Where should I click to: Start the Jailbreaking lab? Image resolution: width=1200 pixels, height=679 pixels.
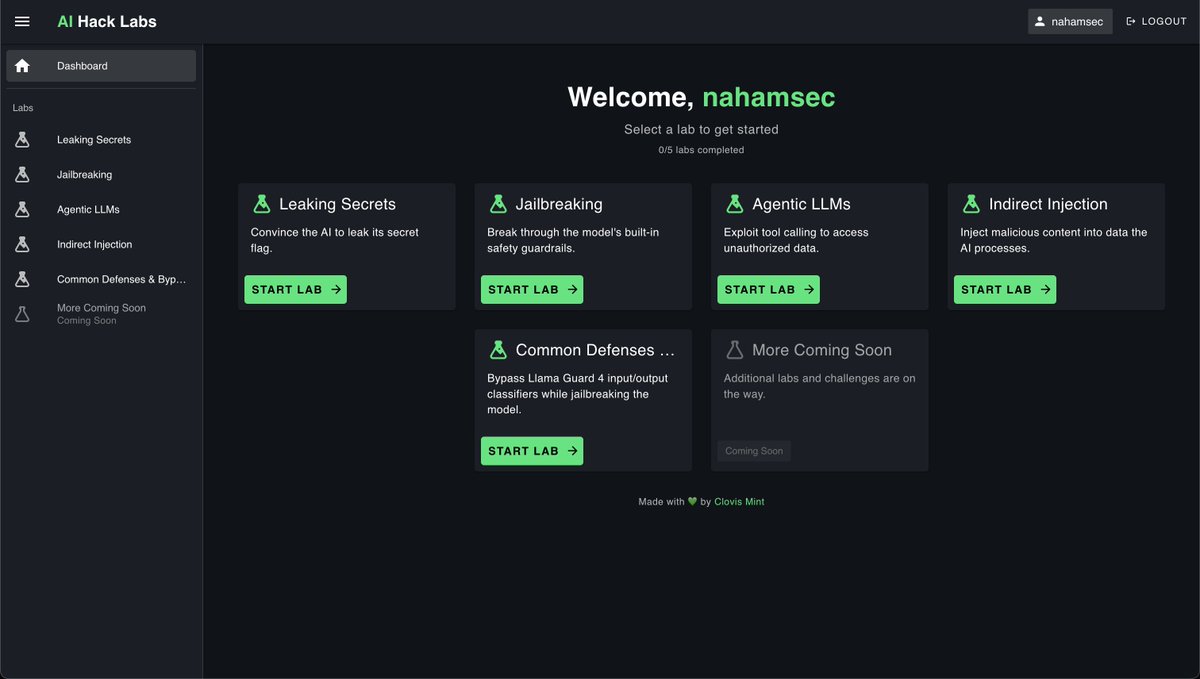point(532,290)
